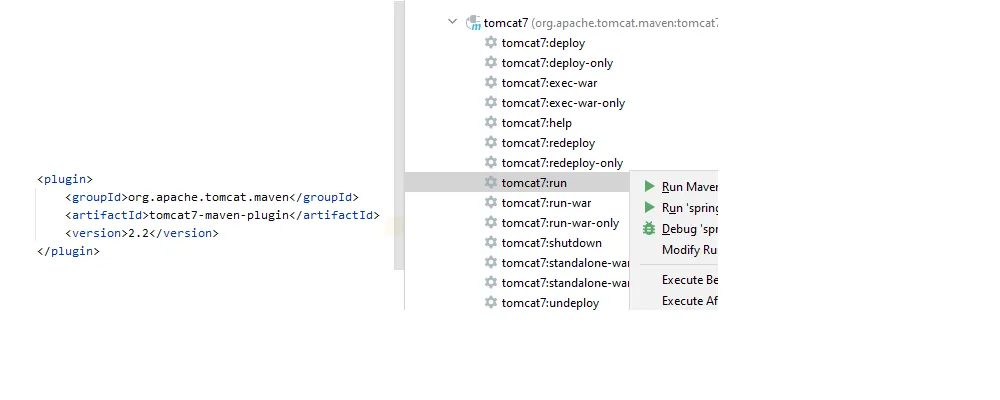
Task: Click gear icon beside tomcat7:run-war-only
Action: (x=490, y=222)
